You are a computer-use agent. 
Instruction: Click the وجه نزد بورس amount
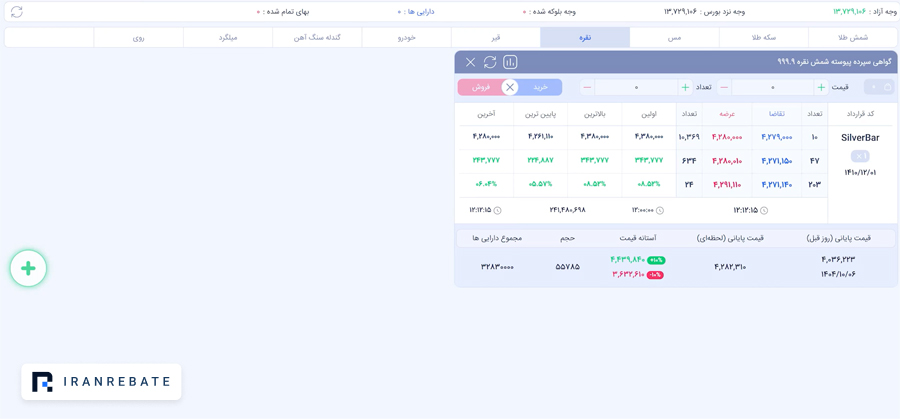pyautogui.click(x=680, y=11)
